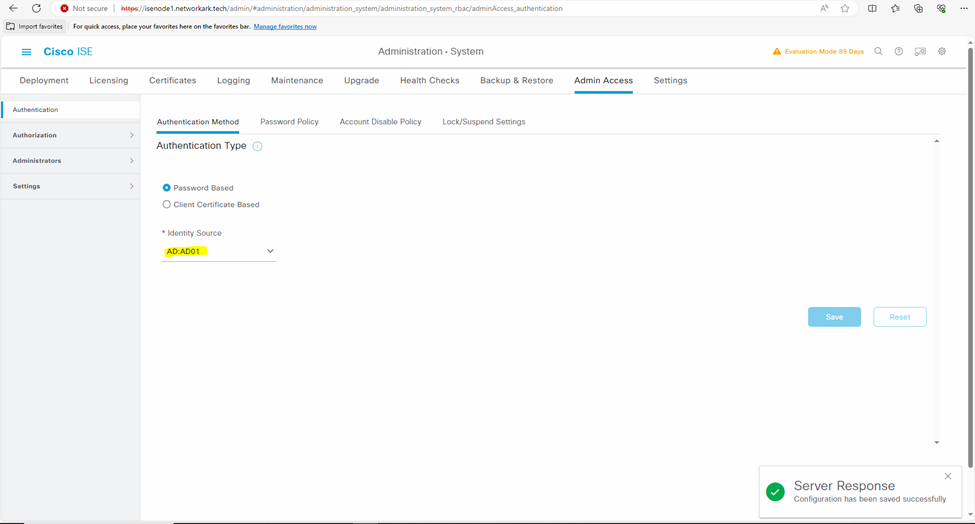
Task: Bookmark page with the star icon
Action: 845,8
